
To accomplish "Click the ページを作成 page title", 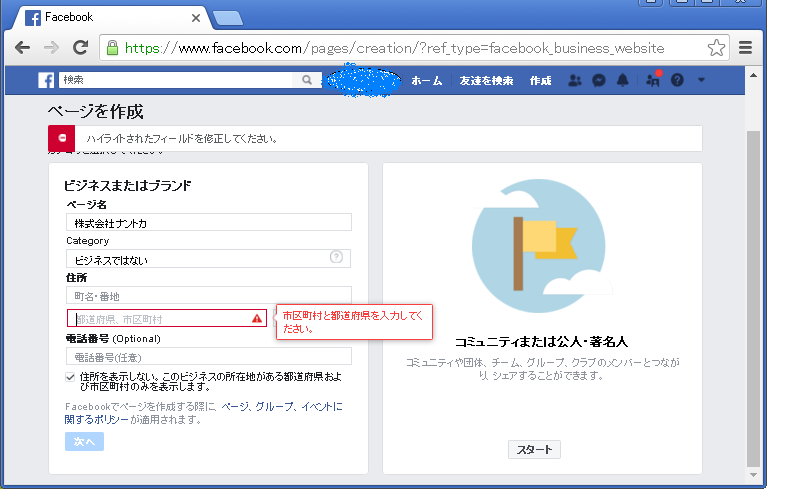I will click(95, 111).
